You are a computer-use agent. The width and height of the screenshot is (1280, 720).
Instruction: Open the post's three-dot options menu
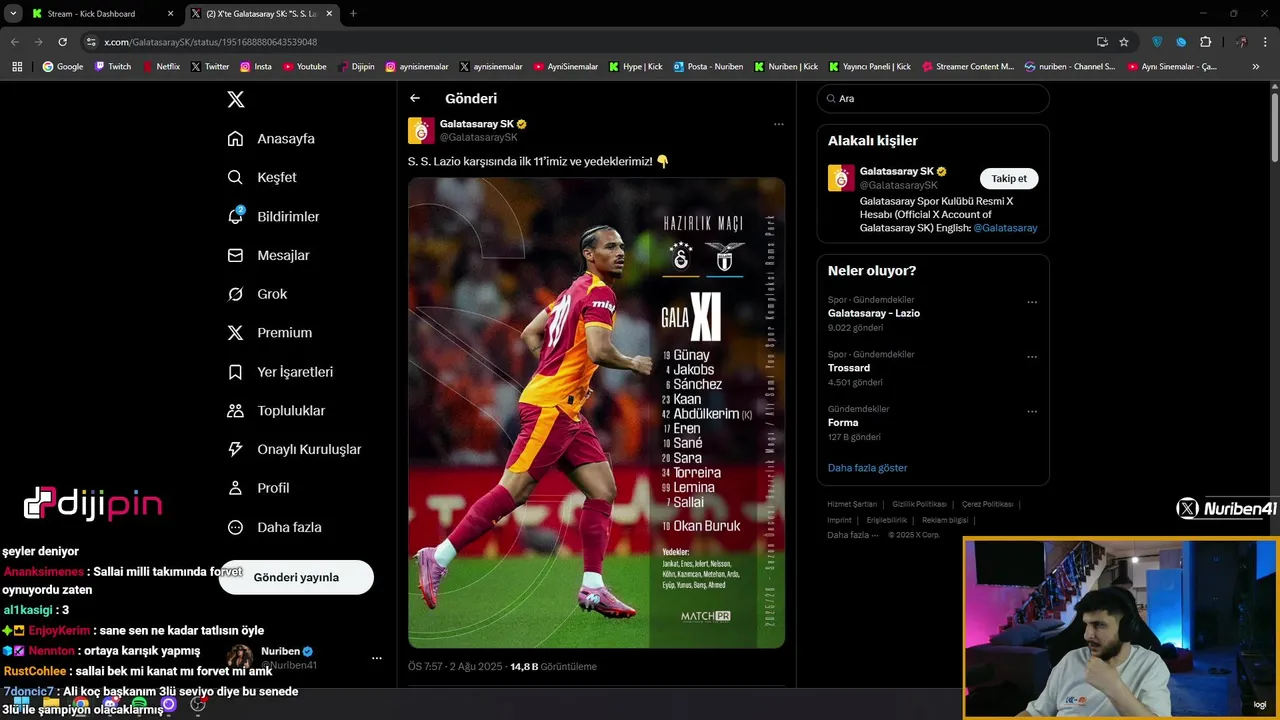coord(778,124)
